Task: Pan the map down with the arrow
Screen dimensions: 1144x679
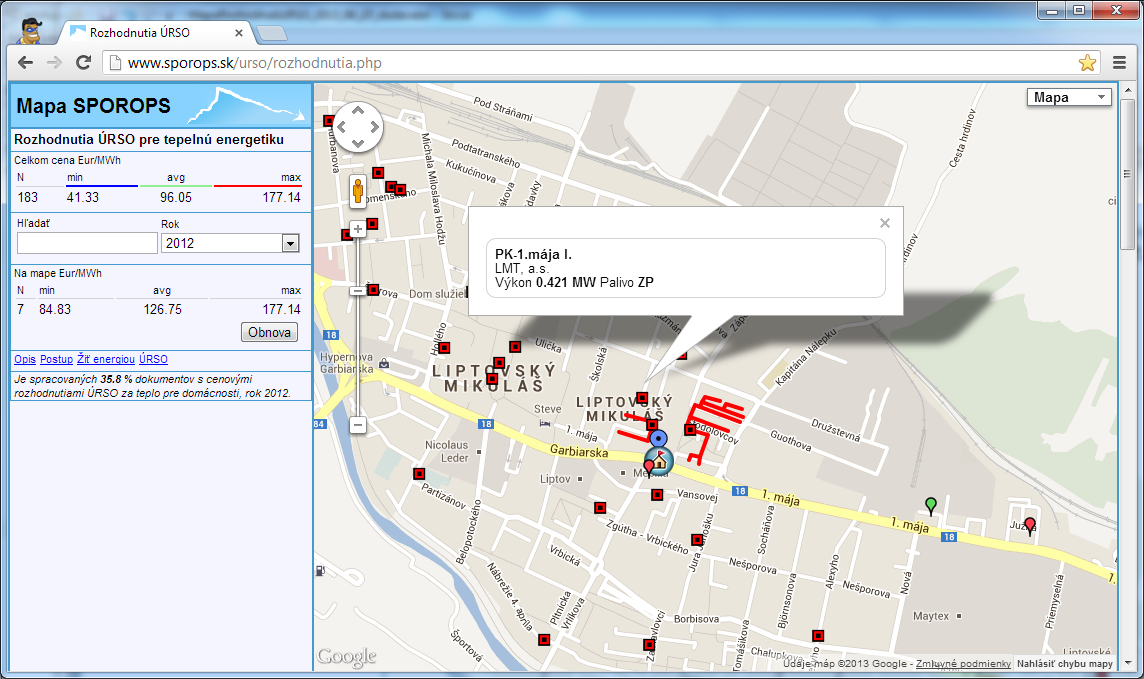Action: 358,143
